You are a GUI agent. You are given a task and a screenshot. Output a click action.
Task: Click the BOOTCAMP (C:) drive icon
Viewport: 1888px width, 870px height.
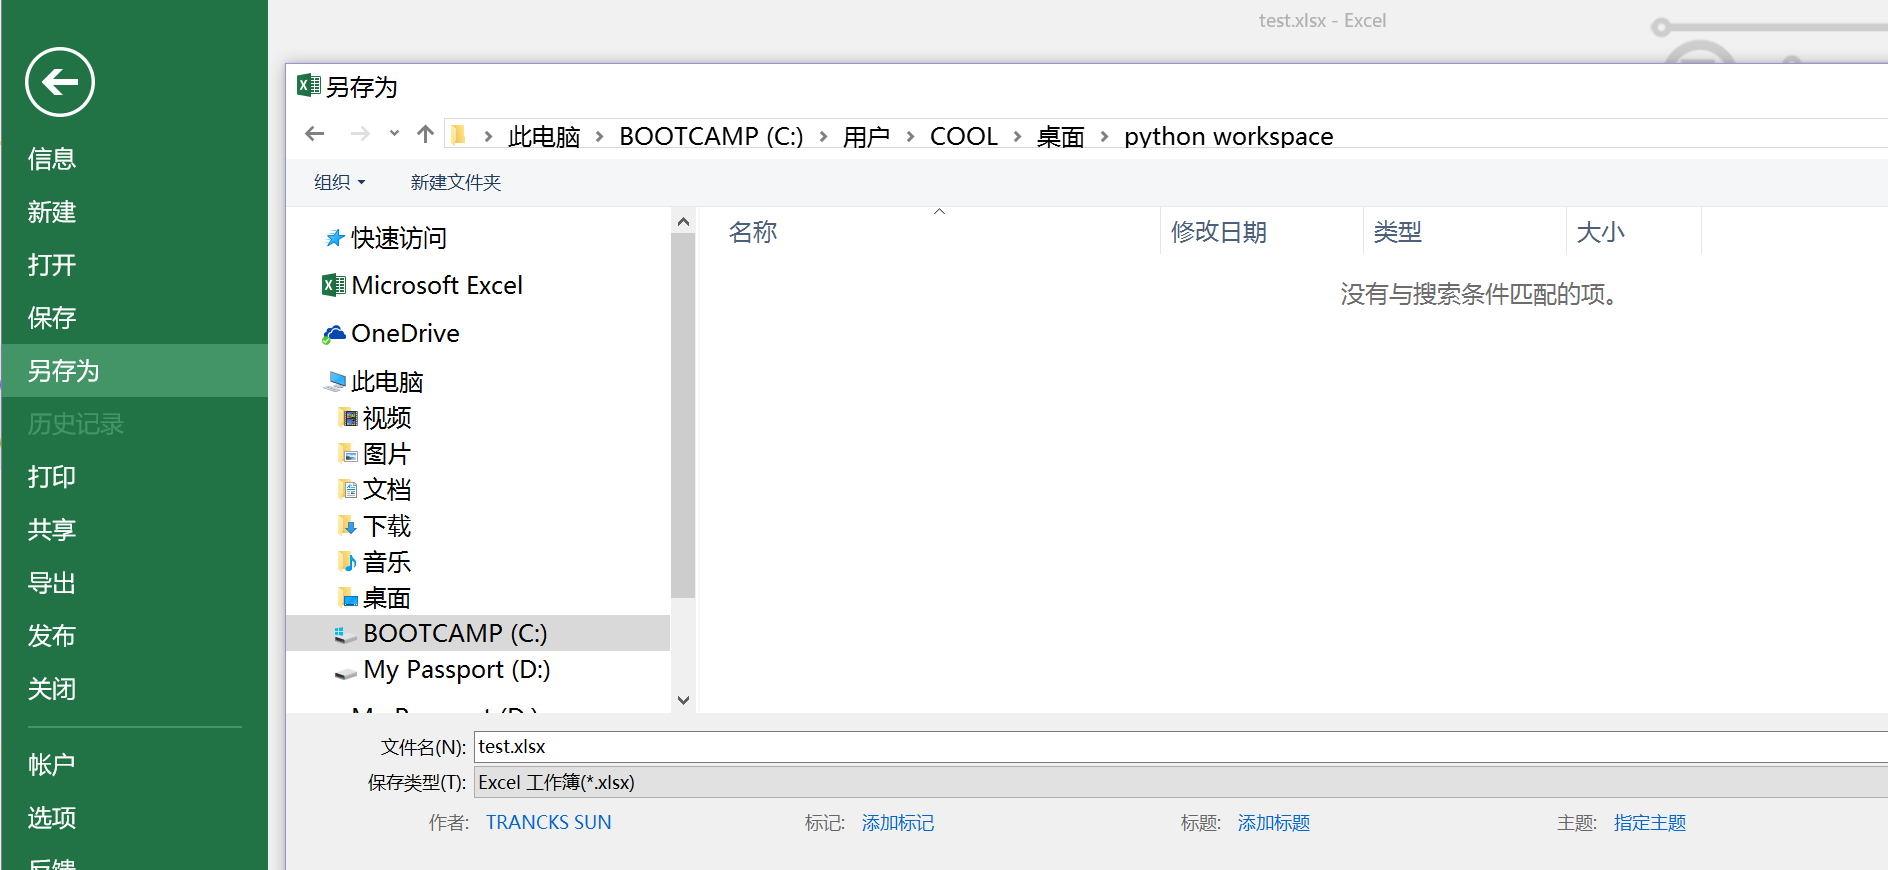click(346, 634)
